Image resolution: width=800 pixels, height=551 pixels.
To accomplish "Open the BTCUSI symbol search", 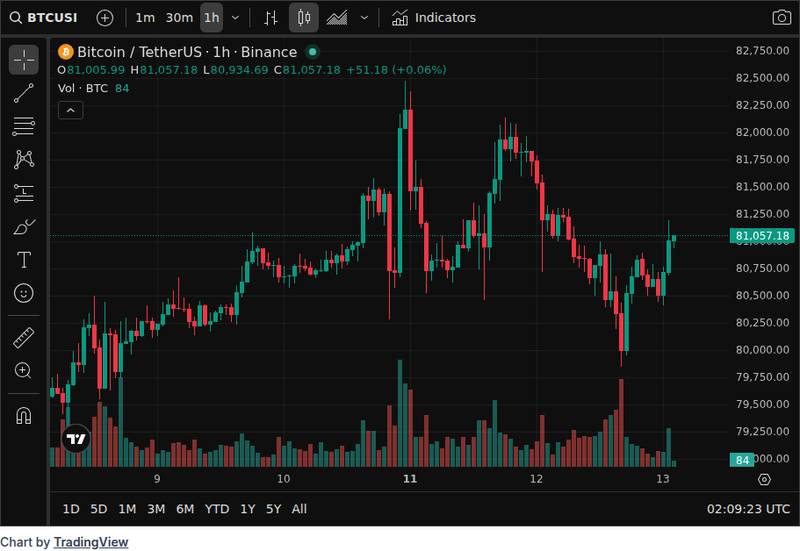I will [44, 18].
